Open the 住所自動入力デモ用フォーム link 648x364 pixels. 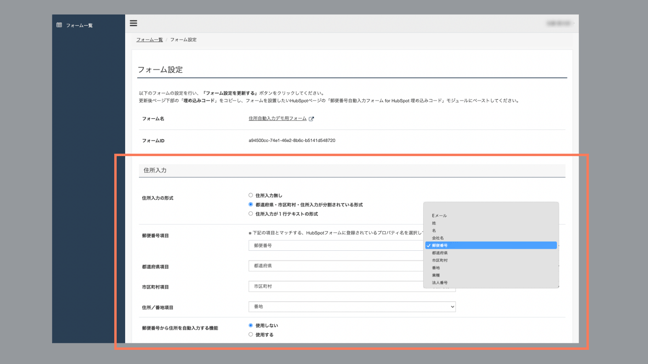tap(278, 119)
